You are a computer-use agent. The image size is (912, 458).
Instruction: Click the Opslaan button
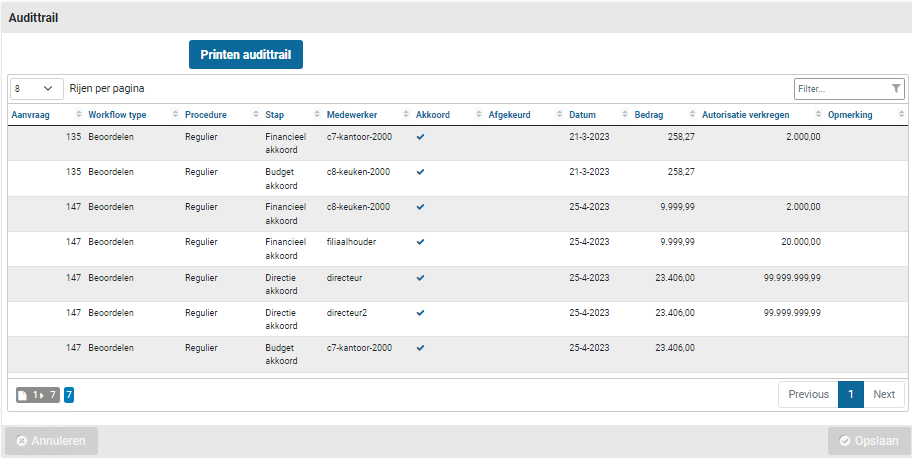click(x=869, y=441)
